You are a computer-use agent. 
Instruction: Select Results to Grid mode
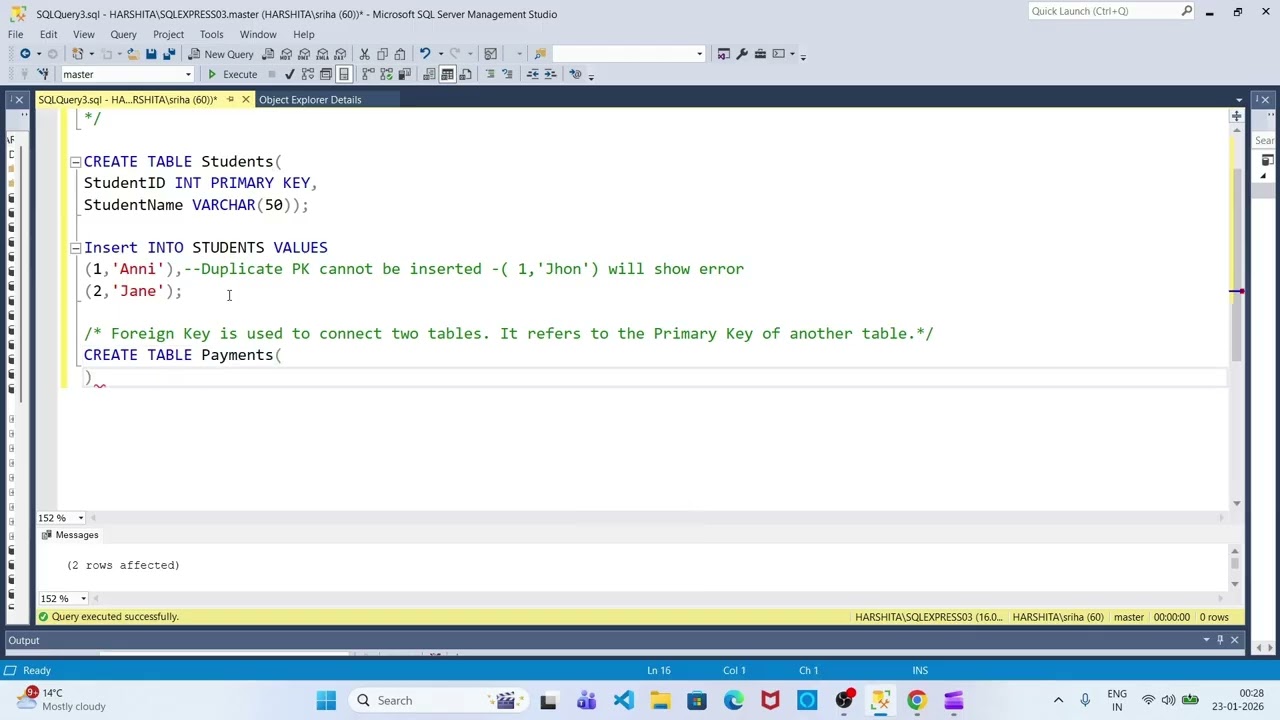447,74
